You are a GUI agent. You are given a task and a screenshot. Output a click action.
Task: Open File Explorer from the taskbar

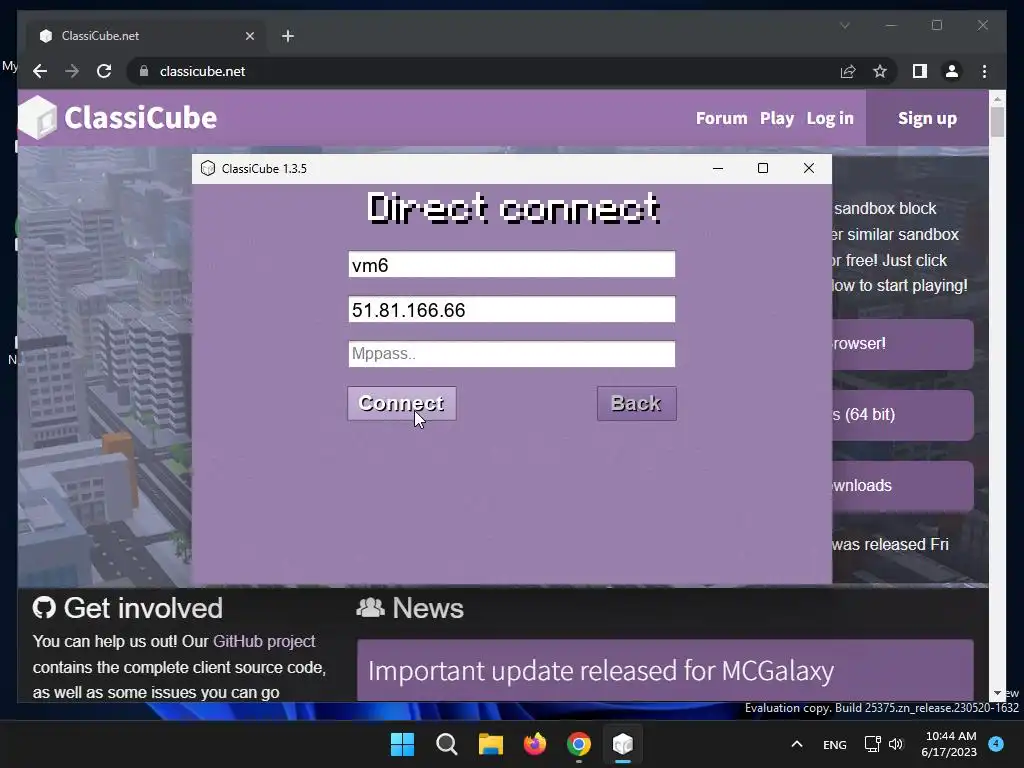click(490, 744)
